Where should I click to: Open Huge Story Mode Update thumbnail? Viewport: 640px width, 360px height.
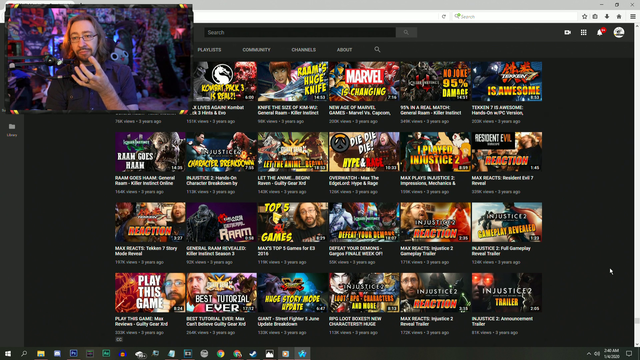(x=293, y=293)
